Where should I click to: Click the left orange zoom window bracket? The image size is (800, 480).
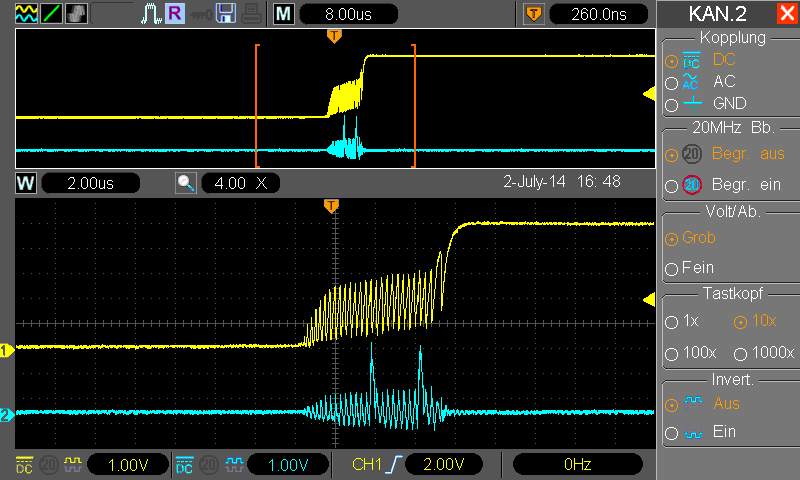[257, 106]
